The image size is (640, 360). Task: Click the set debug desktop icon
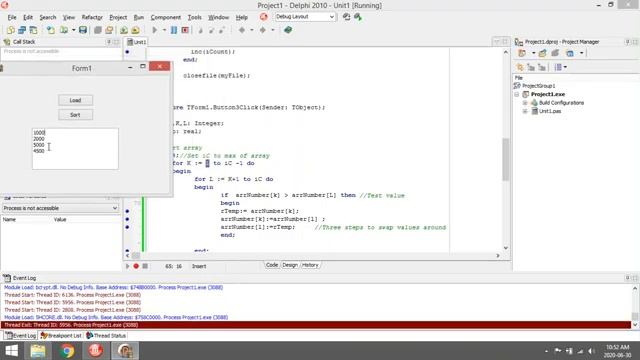[358, 17]
